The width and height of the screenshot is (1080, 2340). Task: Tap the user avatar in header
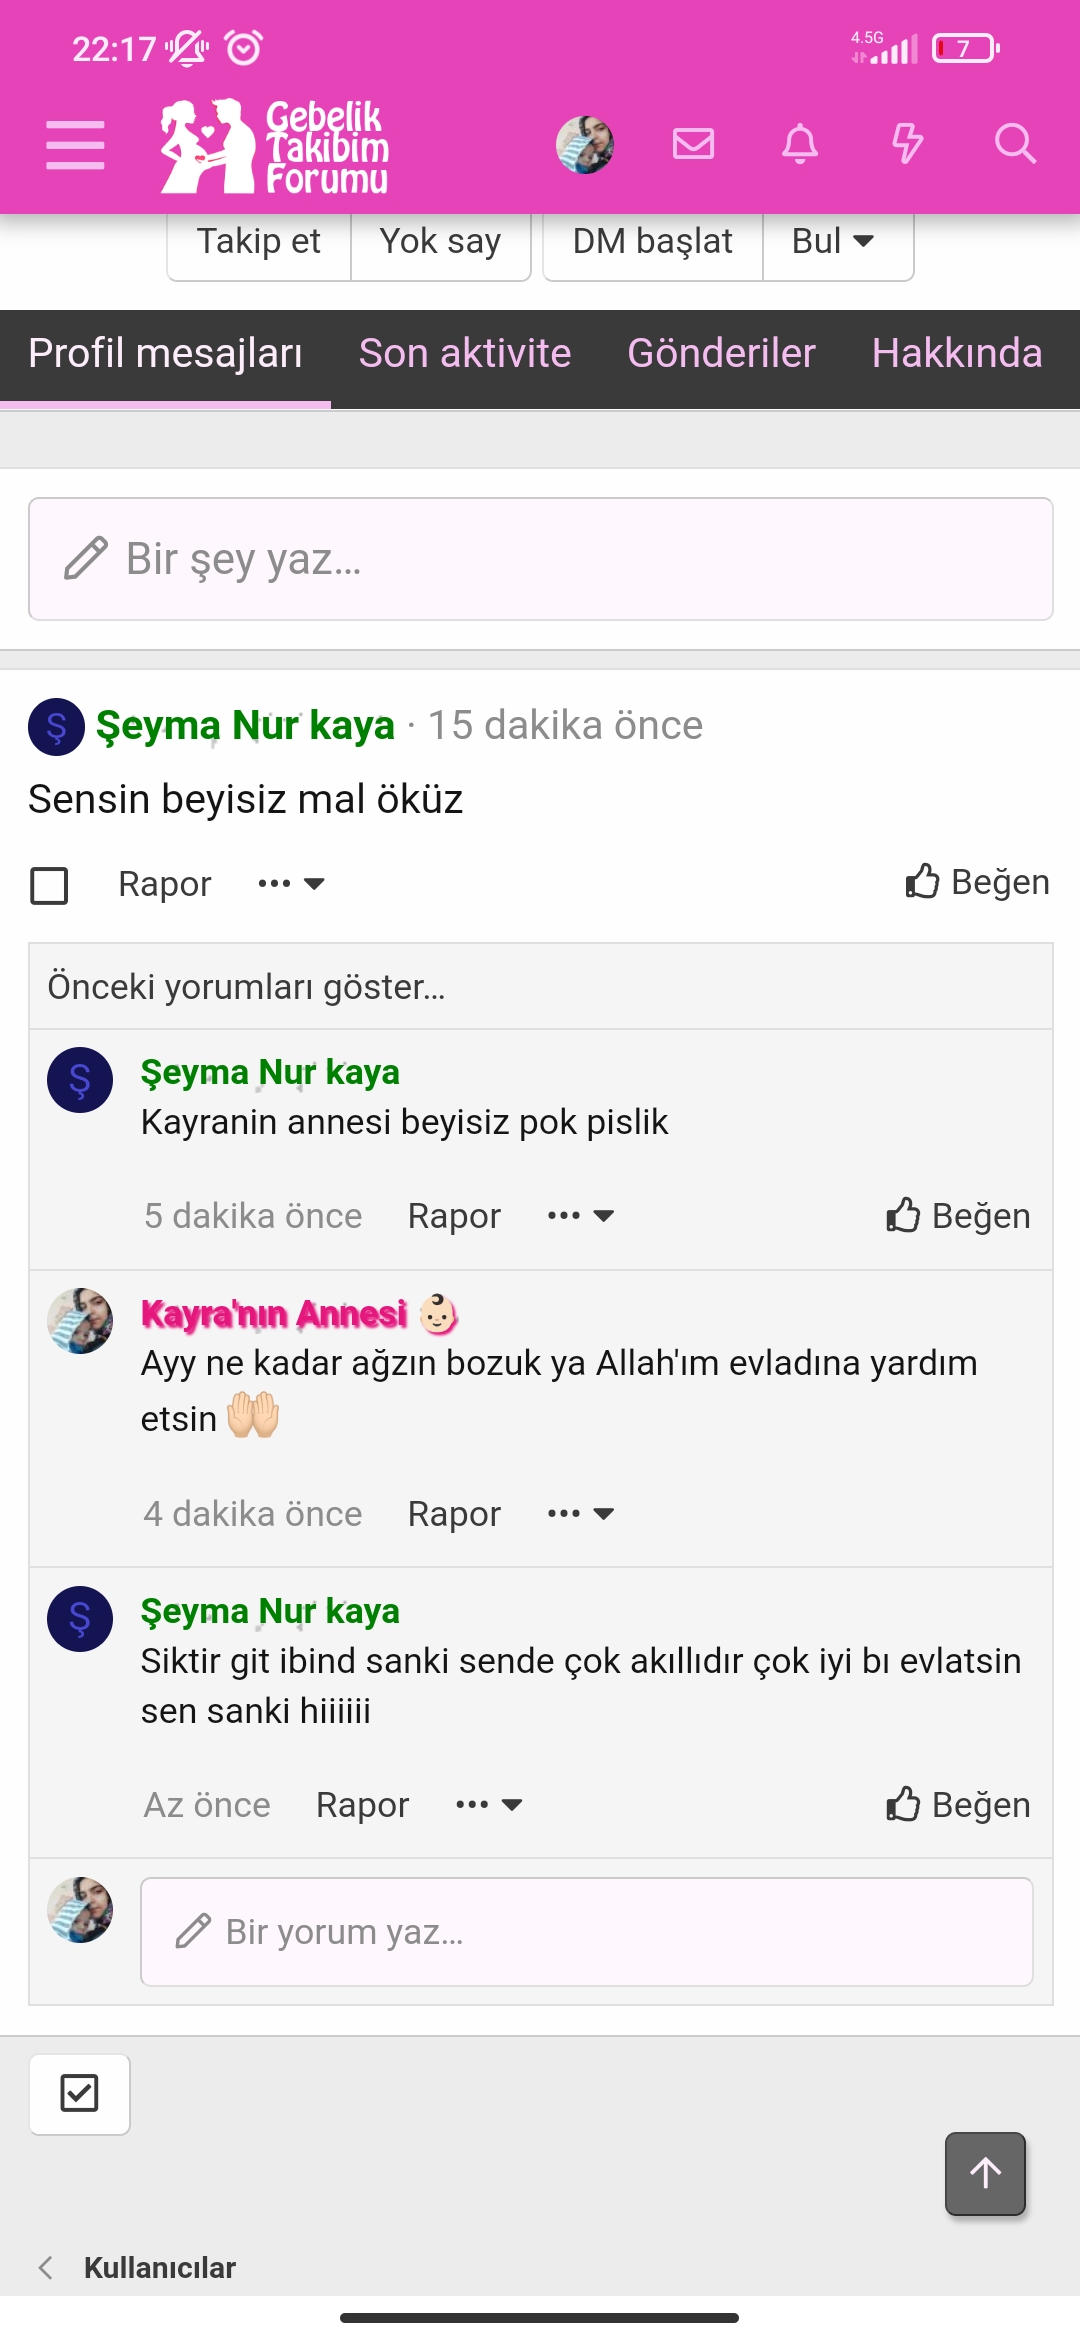(585, 144)
